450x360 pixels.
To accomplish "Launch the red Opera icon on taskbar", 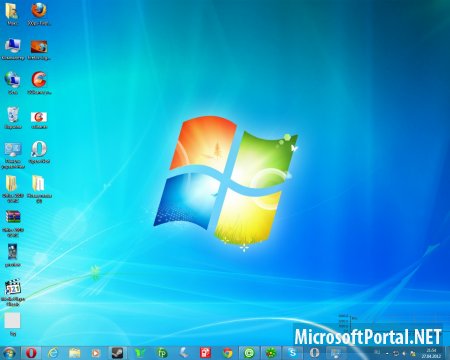I will point(31,353).
